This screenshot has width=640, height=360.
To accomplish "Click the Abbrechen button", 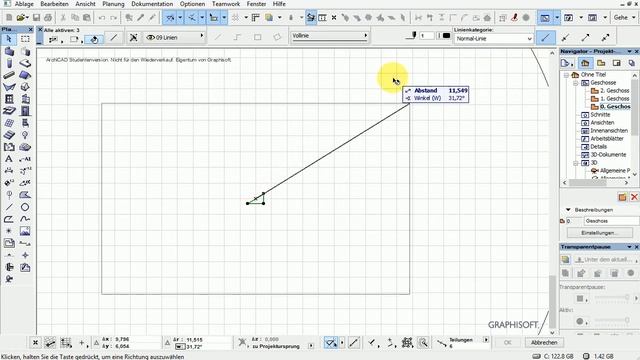I will [x=544, y=342].
